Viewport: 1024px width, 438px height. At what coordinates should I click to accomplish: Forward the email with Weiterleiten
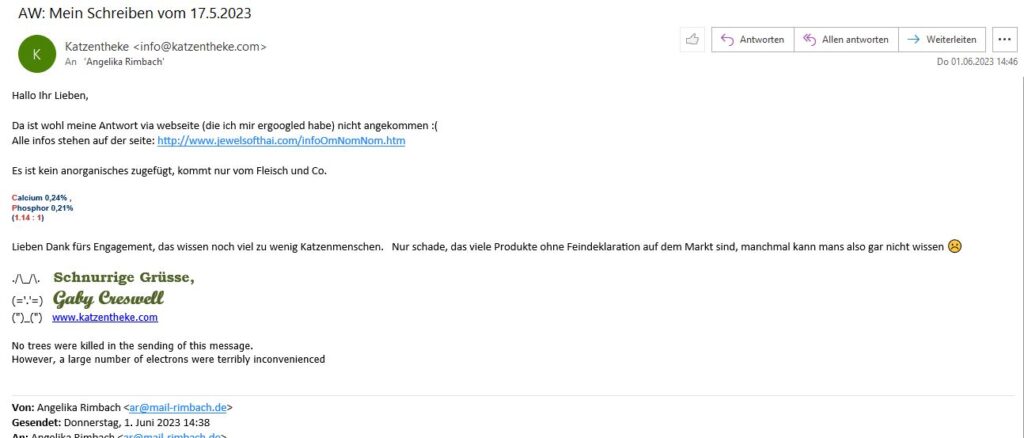[942, 40]
